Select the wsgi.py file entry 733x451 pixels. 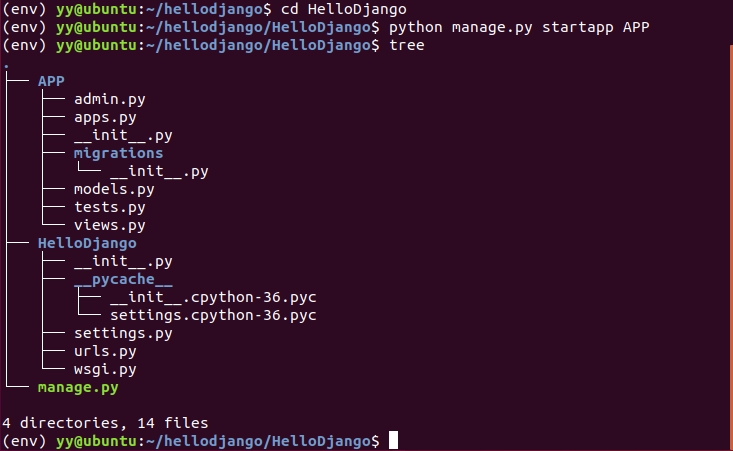pyautogui.click(x=105, y=369)
